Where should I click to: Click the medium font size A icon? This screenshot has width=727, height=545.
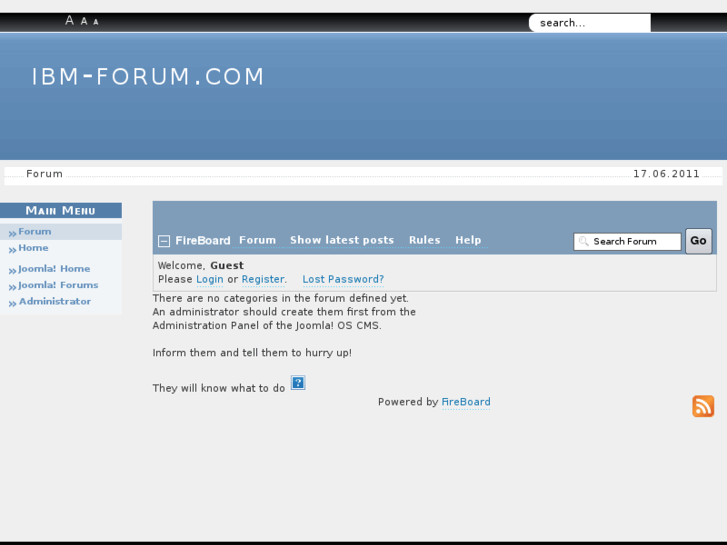84,21
